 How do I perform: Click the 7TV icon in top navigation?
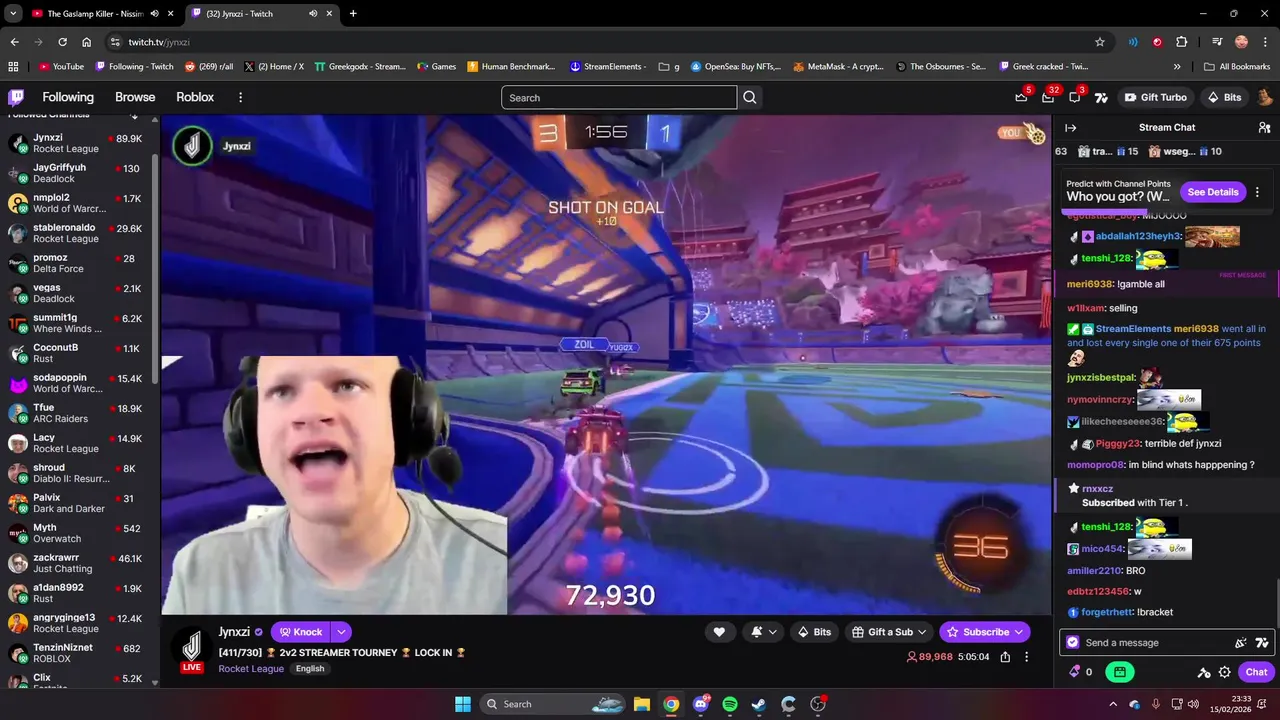point(1101,97)
